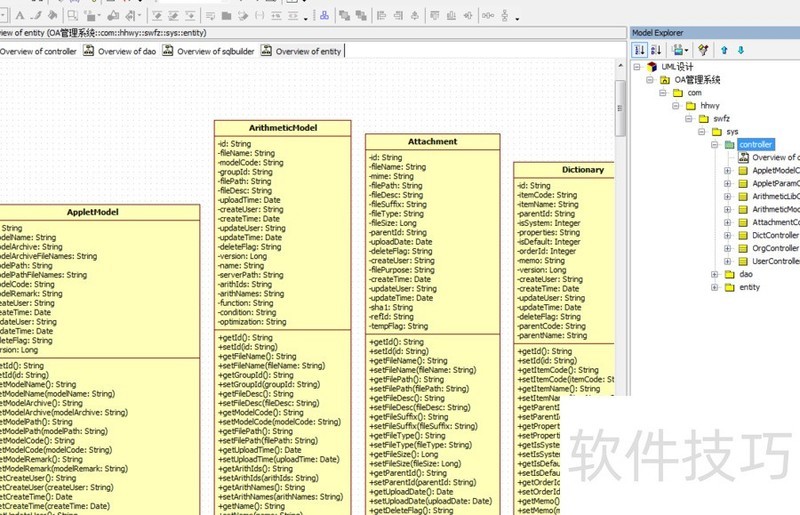This screenshot has height=515, width=800.
Task: Collapse the controller package node
Action: click(x=715, y=145)
